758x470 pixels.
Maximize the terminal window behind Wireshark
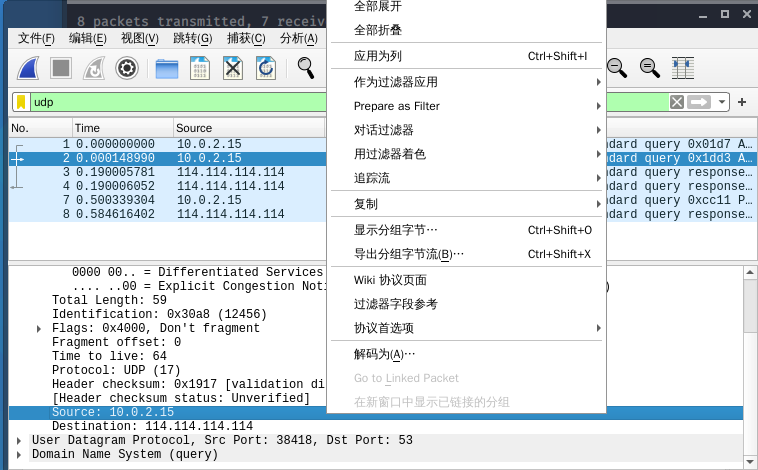(725, 15)
